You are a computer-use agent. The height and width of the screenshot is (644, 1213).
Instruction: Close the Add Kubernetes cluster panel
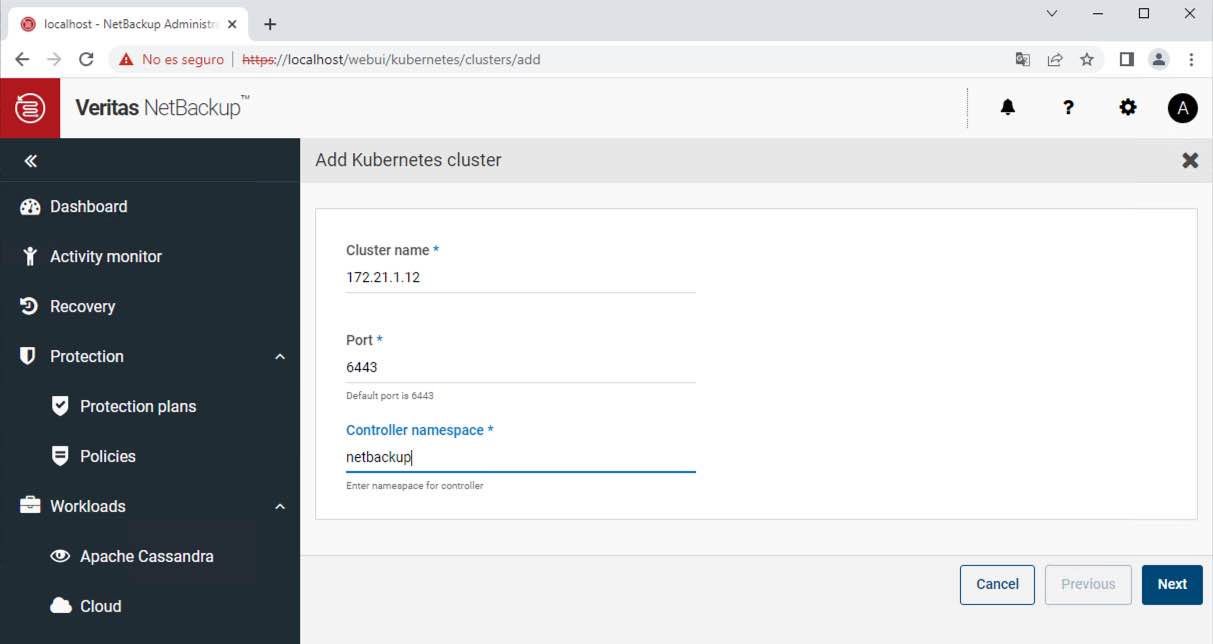coord(1190,160)
